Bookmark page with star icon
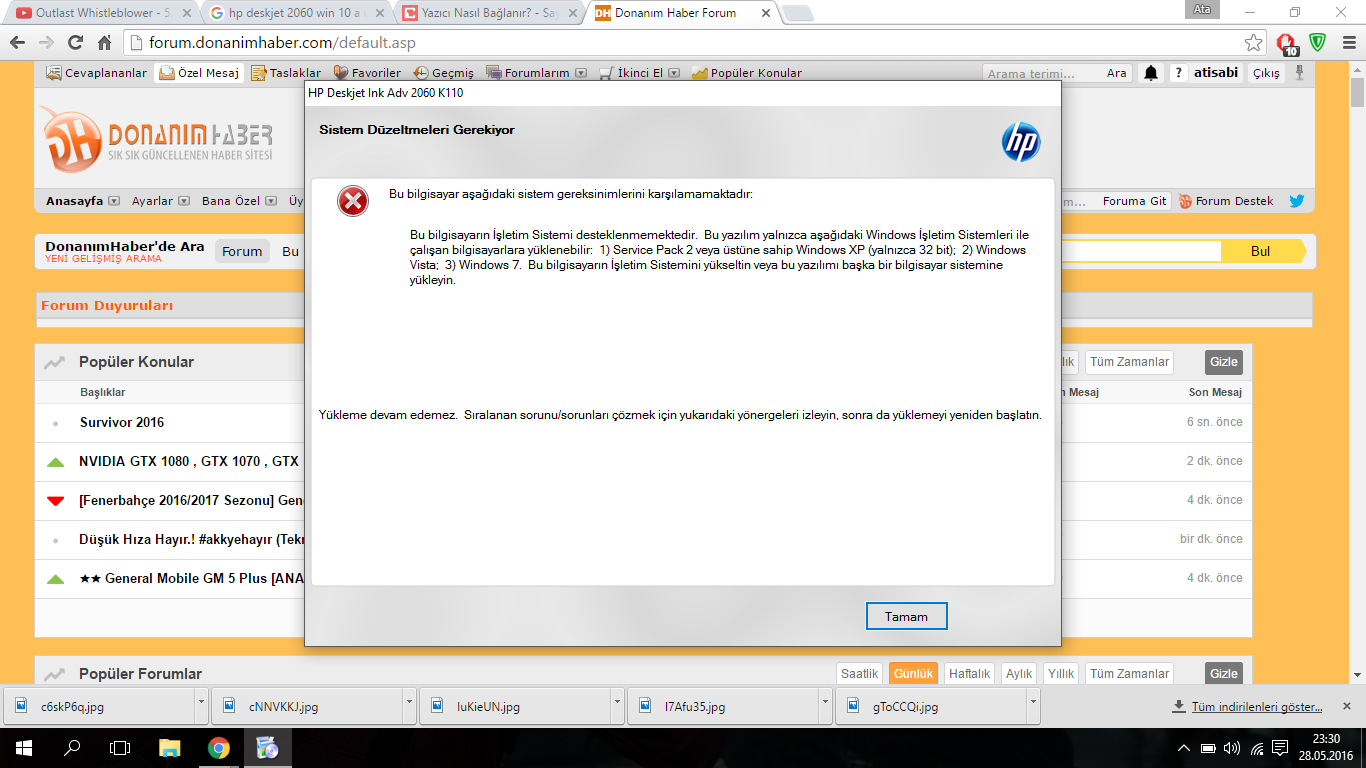 (1253, 43)
